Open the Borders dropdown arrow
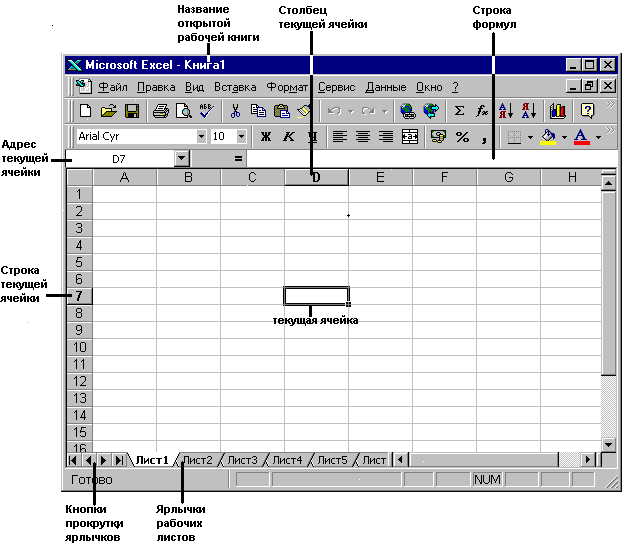Image resolution: width=636 pixels, height=543 pixels. (x=530, y=137)
